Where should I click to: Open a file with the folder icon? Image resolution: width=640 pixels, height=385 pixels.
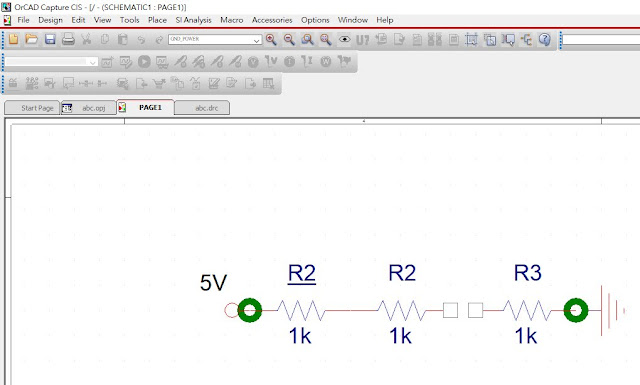tap(31, 40)
